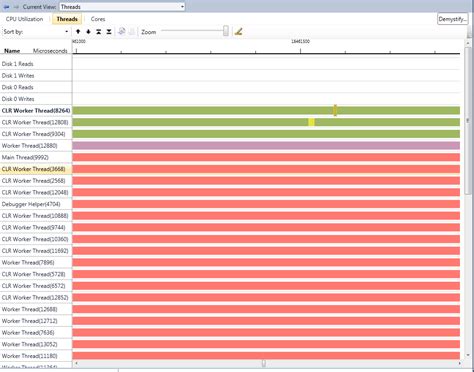Image resolution: width=474 pixels, height=372 pixels.
Task: Click the measure tool pencil icon
Action: tap(238, 32)
